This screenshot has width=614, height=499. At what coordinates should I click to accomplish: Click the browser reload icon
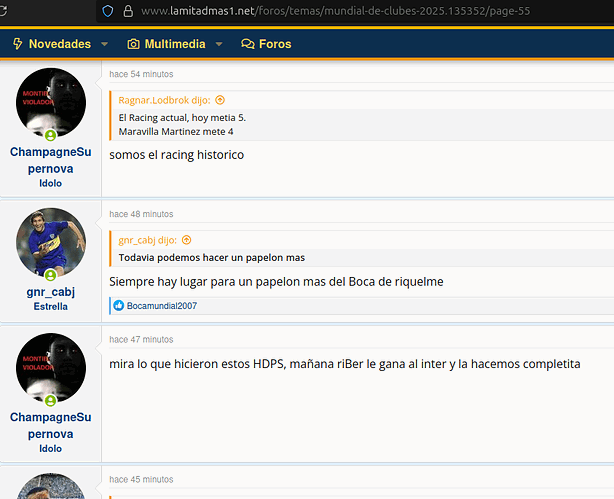[2, 11]
